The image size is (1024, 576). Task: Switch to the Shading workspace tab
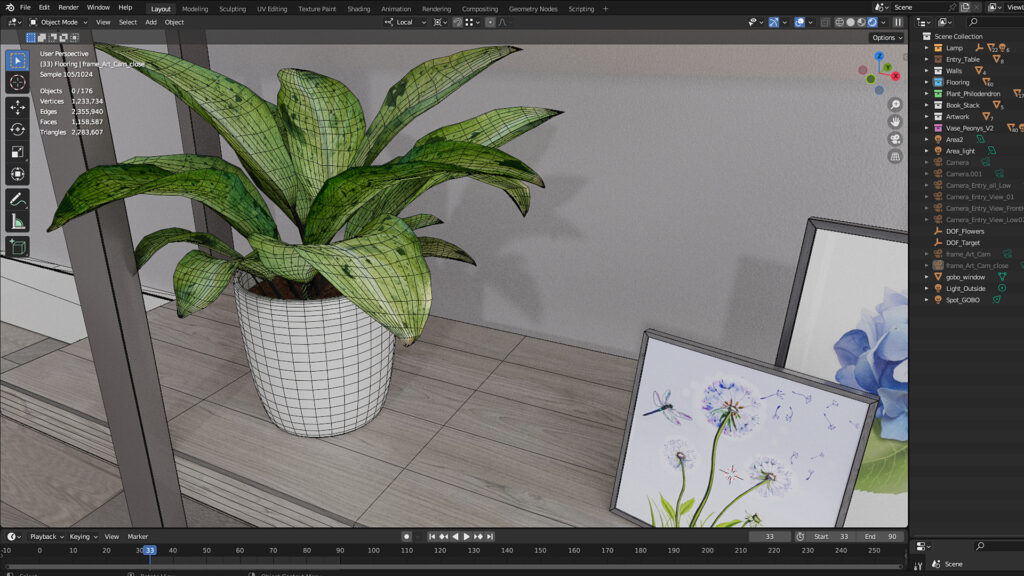tap(358, 8)
